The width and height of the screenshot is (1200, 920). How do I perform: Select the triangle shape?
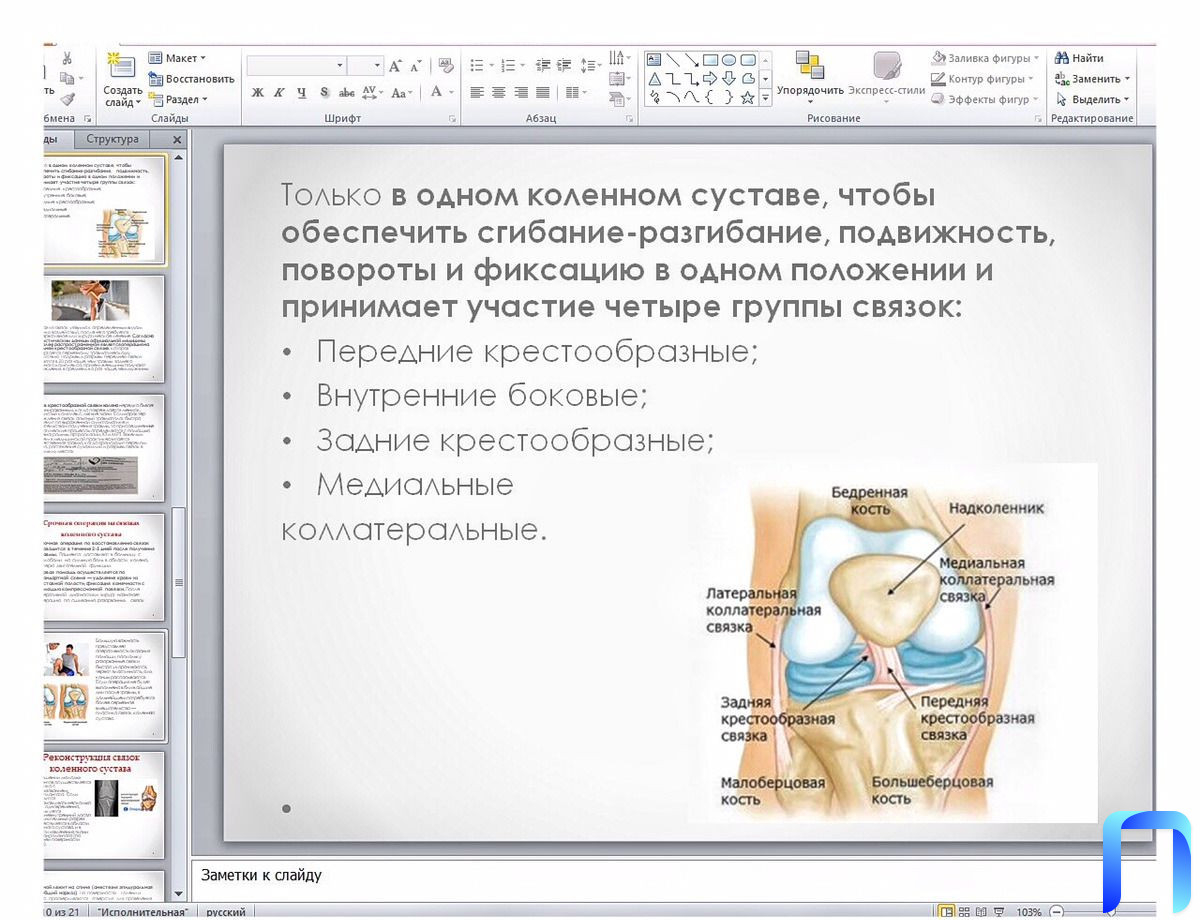(654, 78)
